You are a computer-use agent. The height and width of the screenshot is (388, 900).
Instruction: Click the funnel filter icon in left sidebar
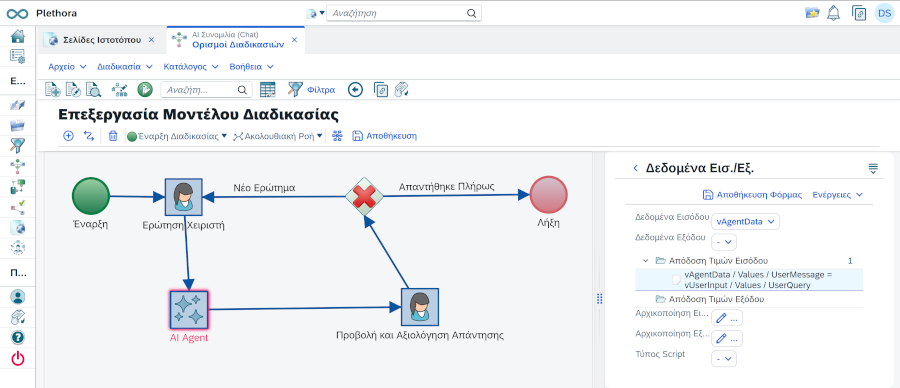coord(18,146)
